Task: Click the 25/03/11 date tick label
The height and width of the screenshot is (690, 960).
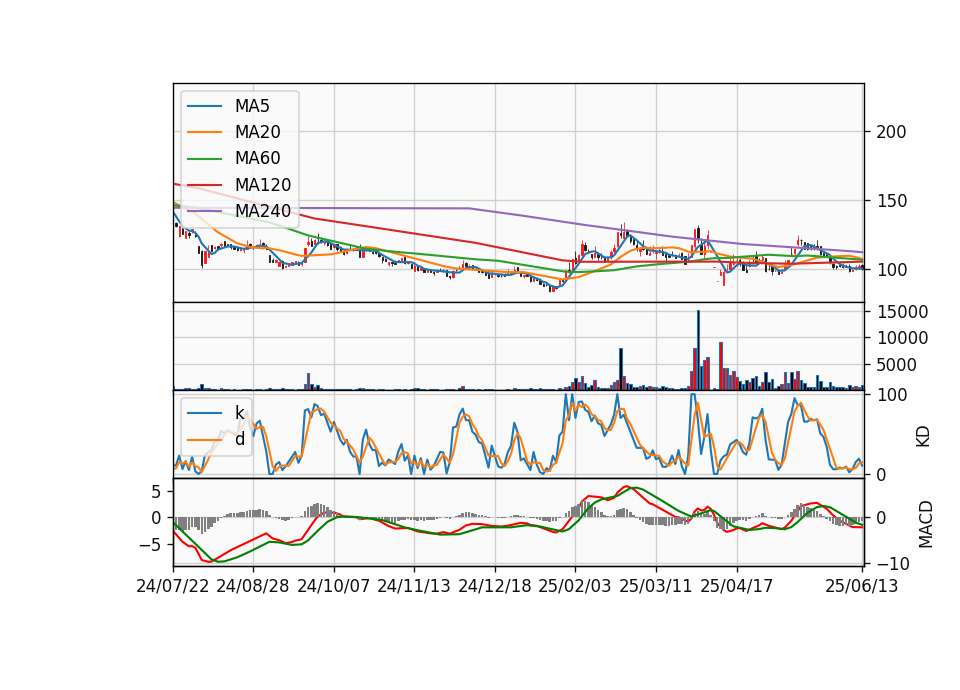Action: (x=656, y=586)
